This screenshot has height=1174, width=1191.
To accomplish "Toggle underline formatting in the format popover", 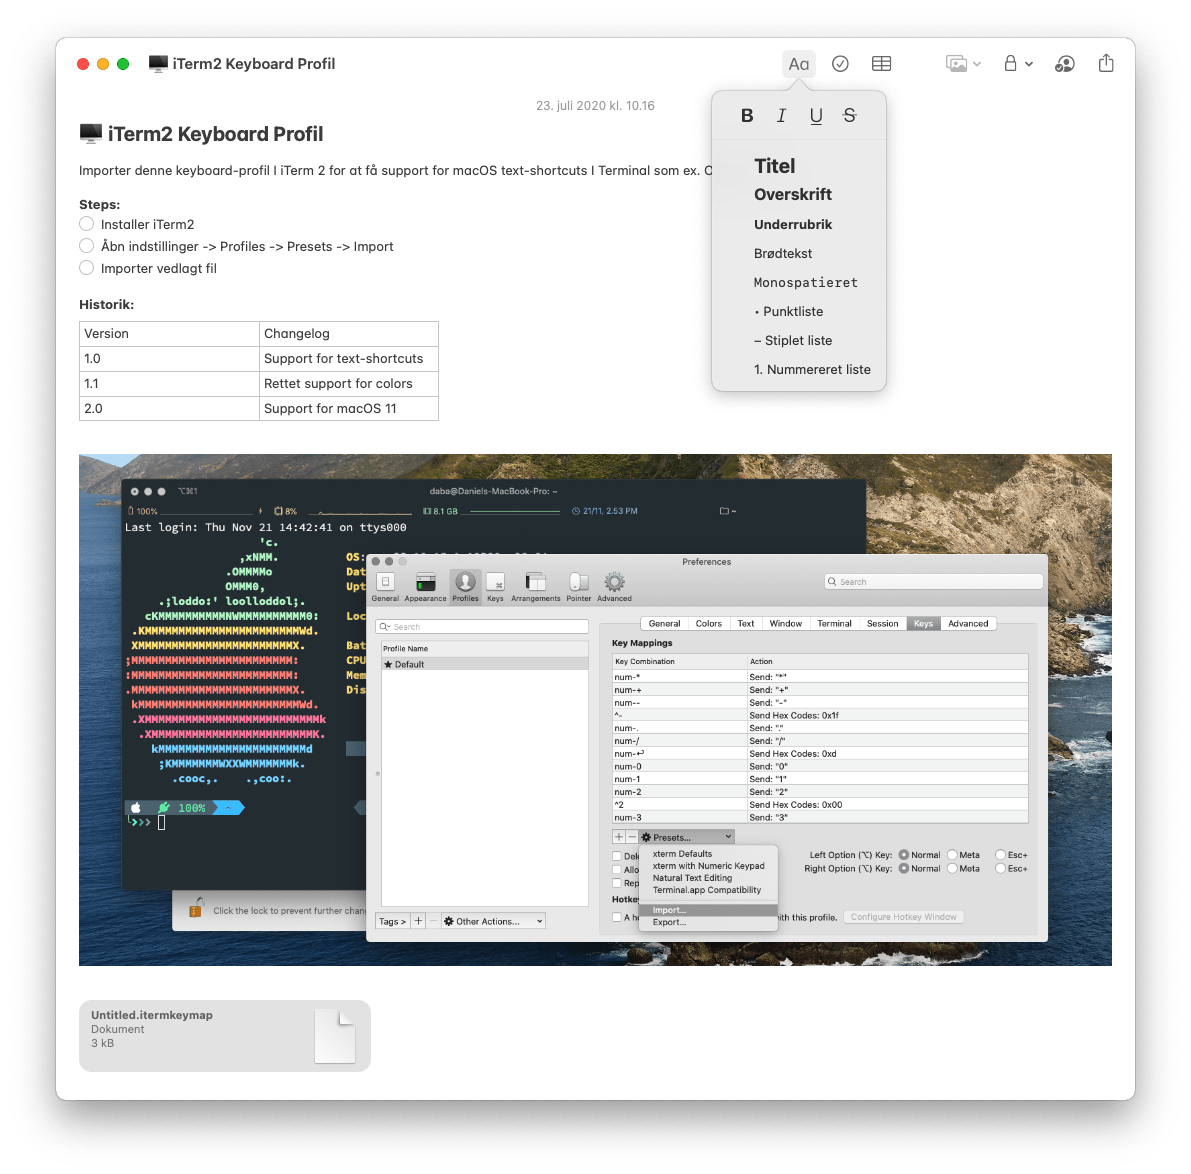I will point(816,115).
